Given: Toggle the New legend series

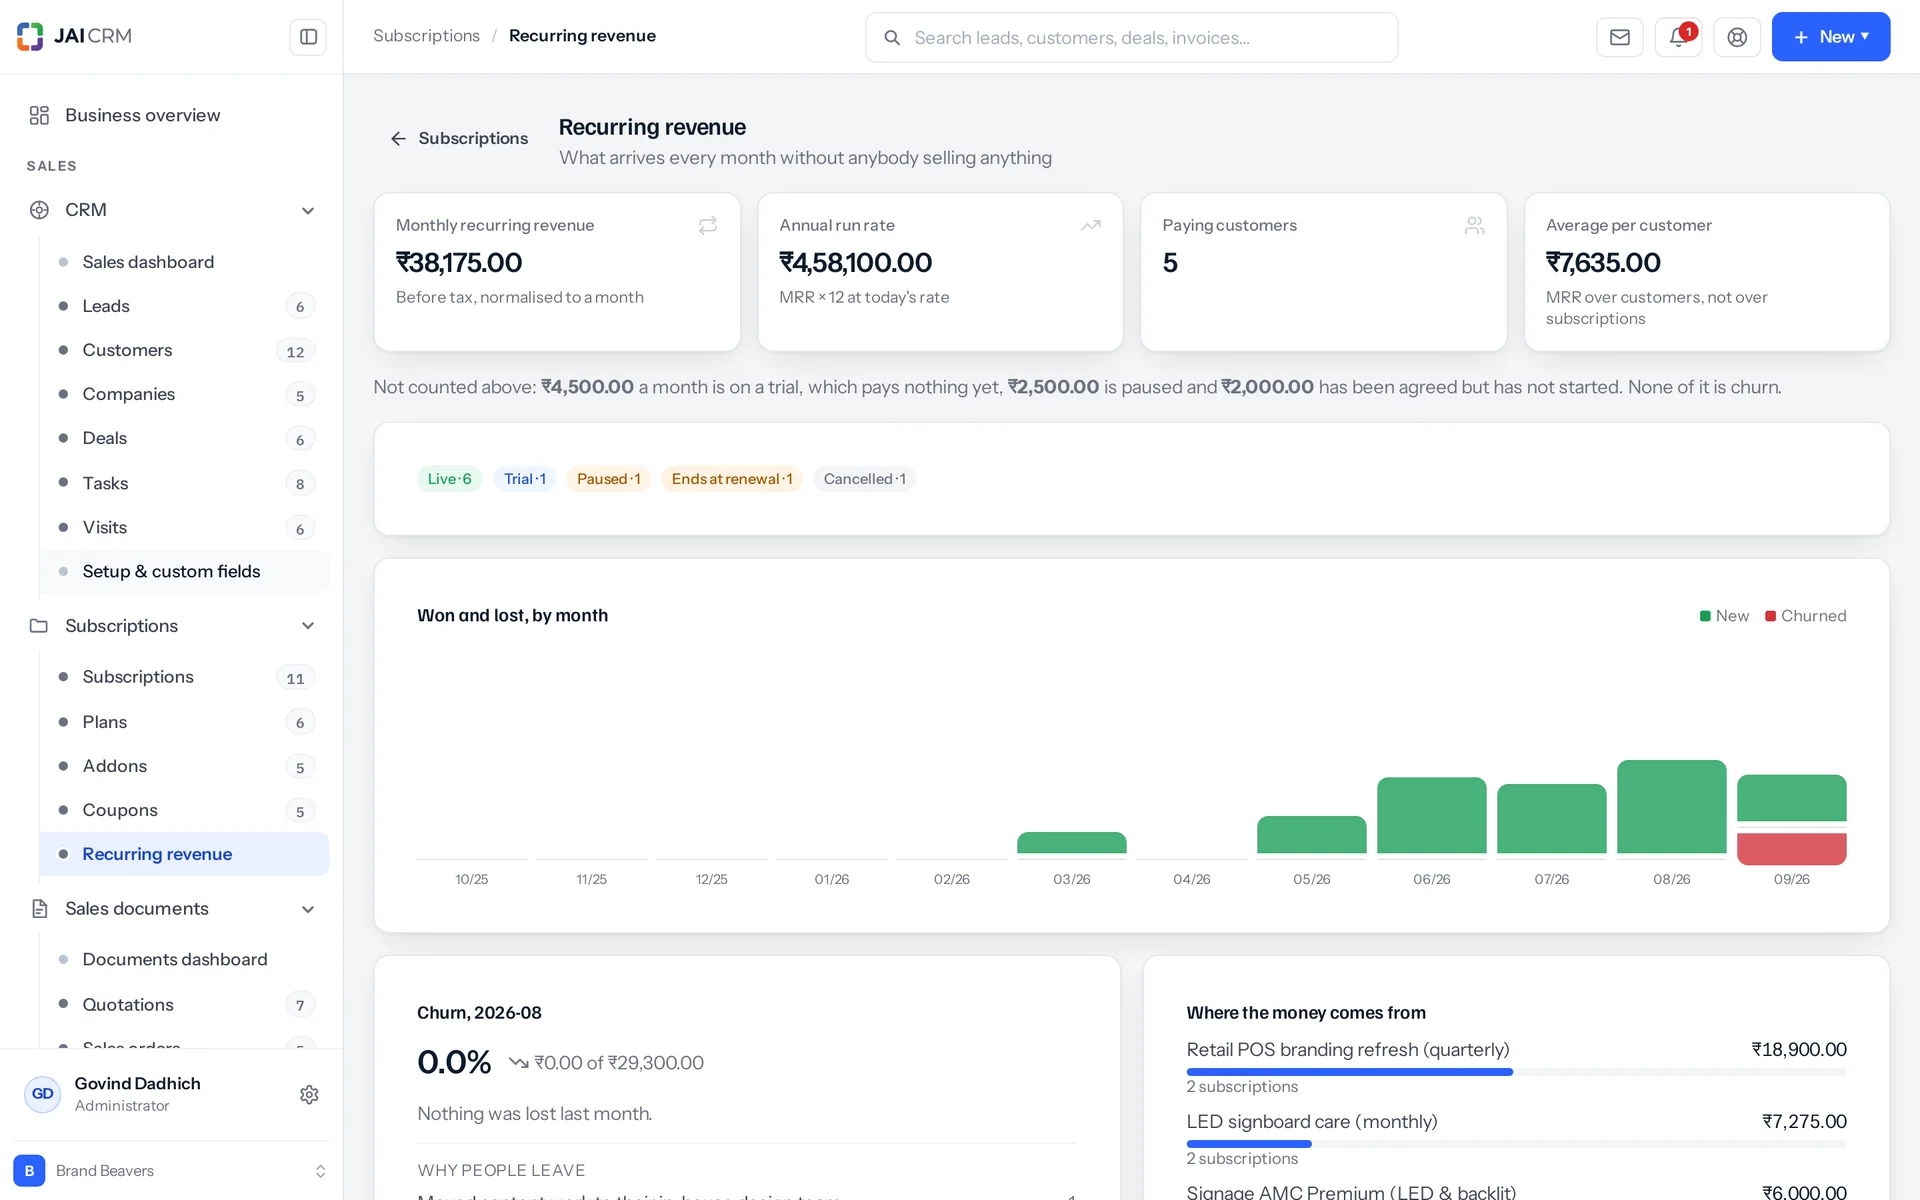Looking at the screenshot, I should click(1724, 616).
